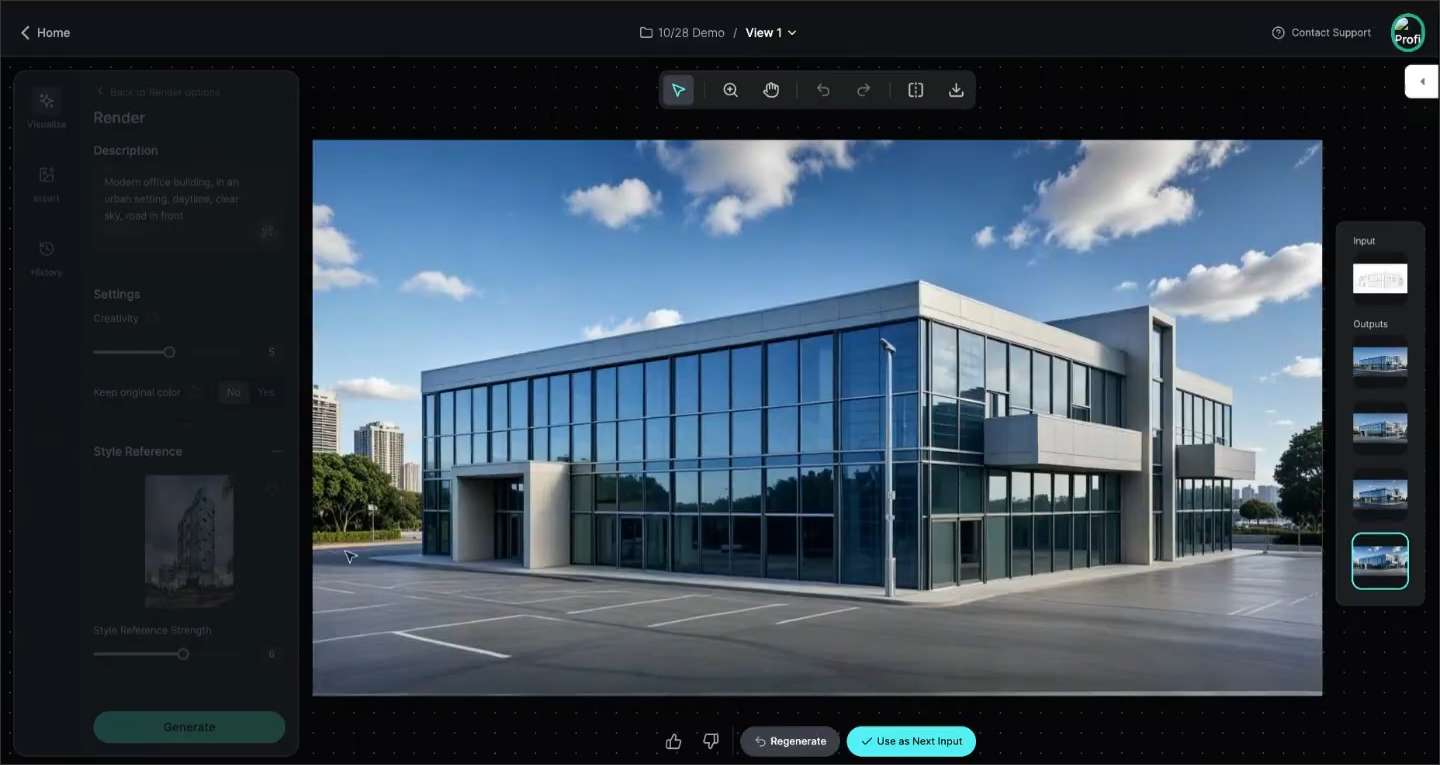Screen dimensions: 1440x765
Task: Remove the style reference image
Action: (x=271, y=487)
